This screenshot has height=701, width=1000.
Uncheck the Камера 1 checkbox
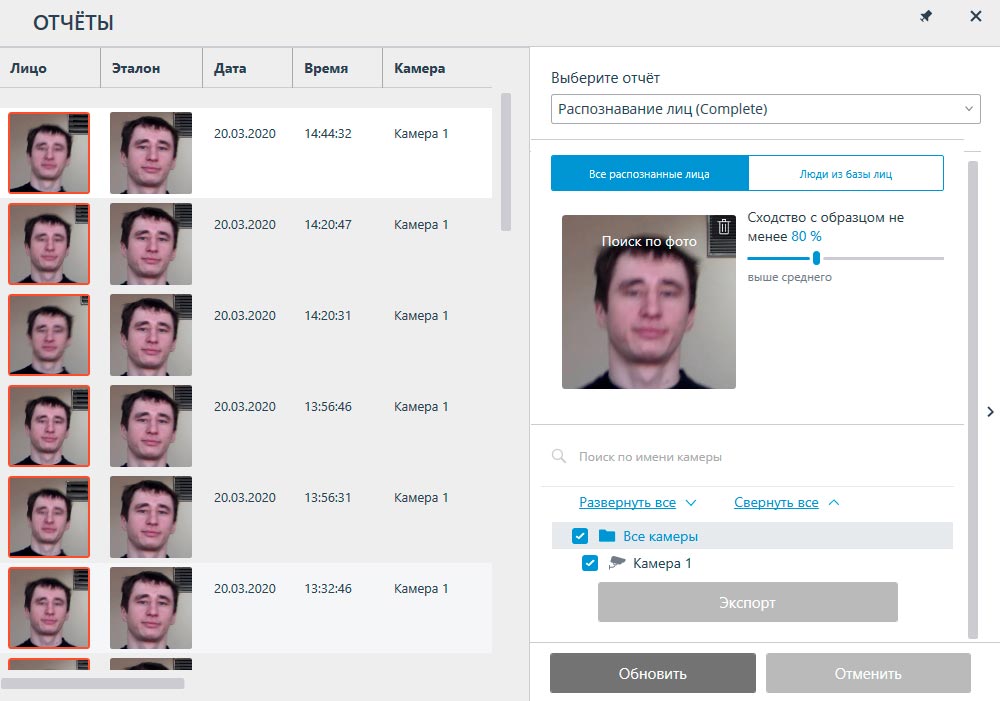(x=590, y=563)
